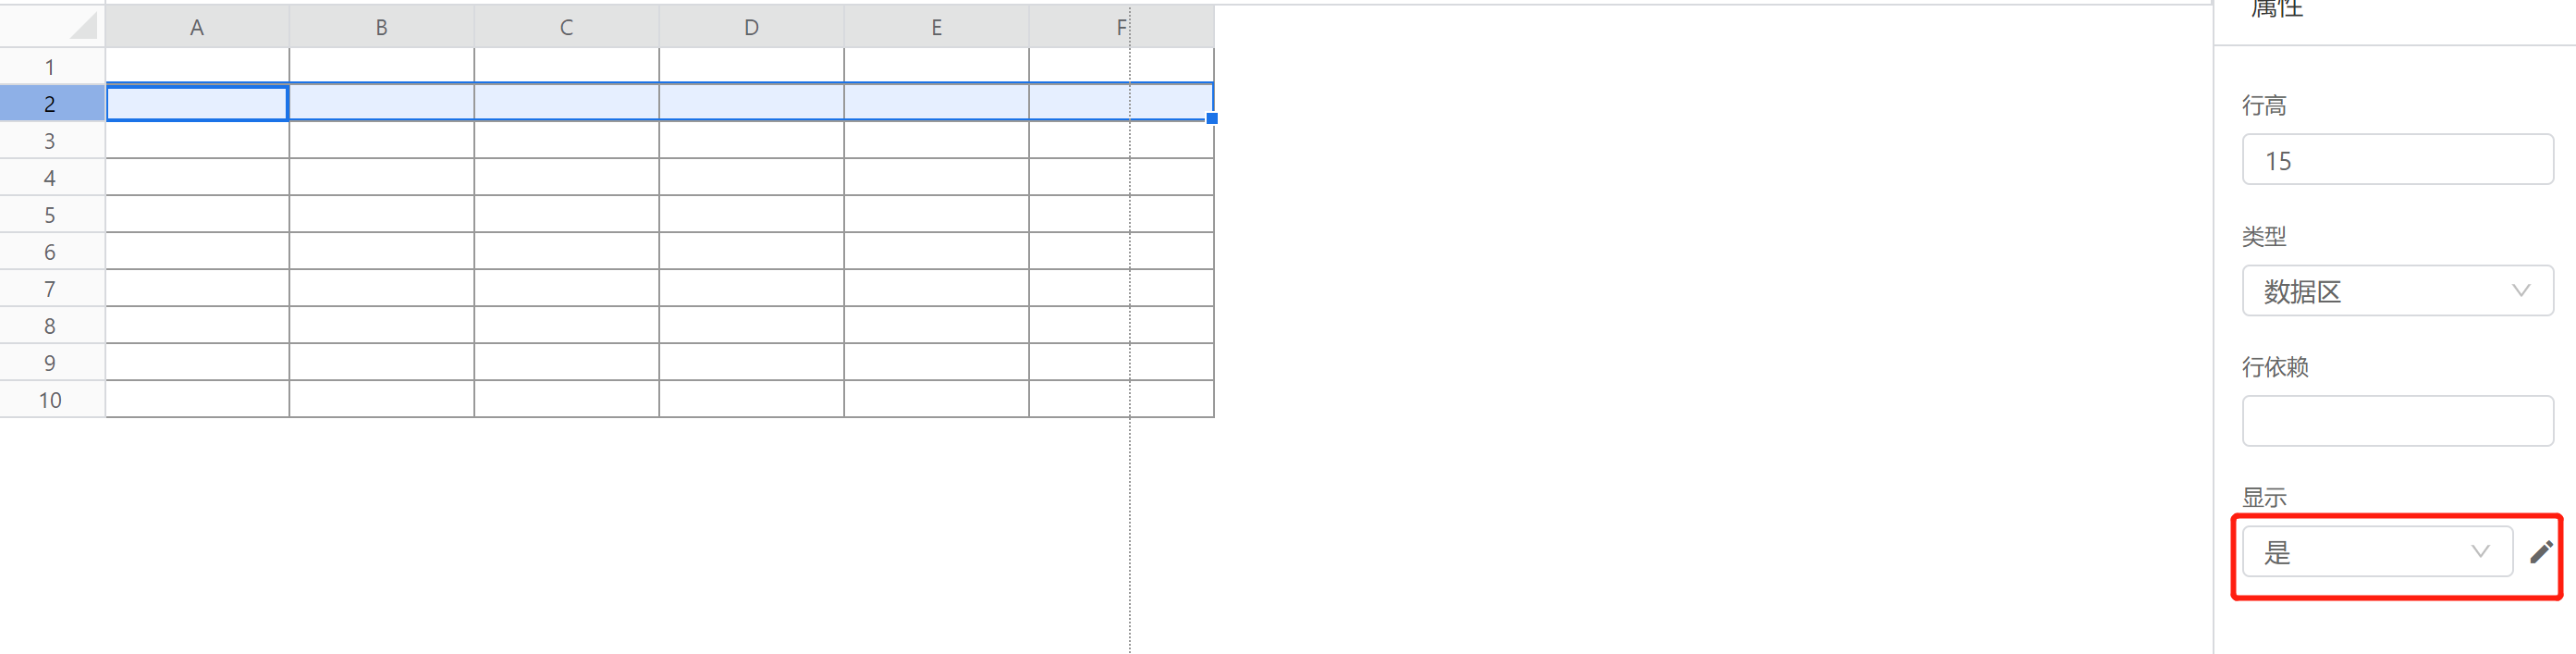This screenshot has height=654, width=2576.
Task: Open the 类型 dropdown showing 数据区
Action: pos(2397,291)
